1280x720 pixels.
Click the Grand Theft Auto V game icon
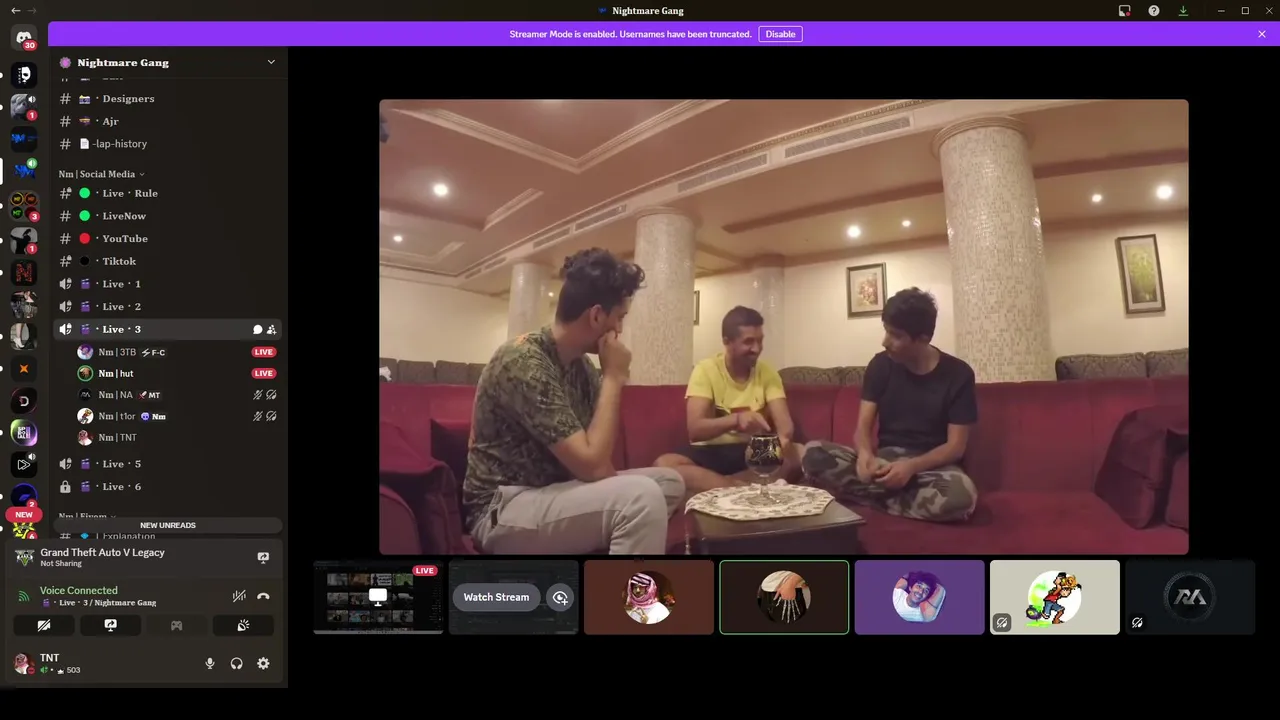(x=24, y=558)
